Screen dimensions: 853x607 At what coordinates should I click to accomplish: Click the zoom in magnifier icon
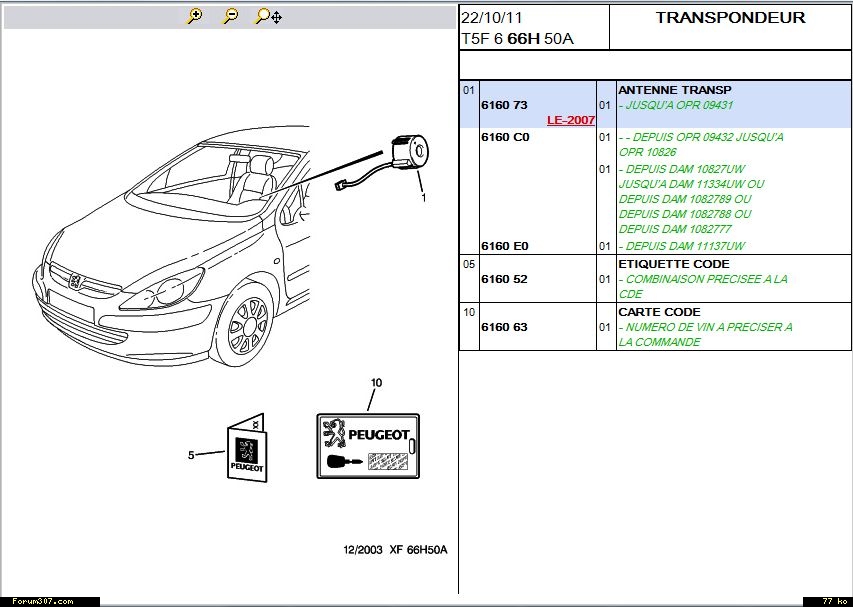195,16
